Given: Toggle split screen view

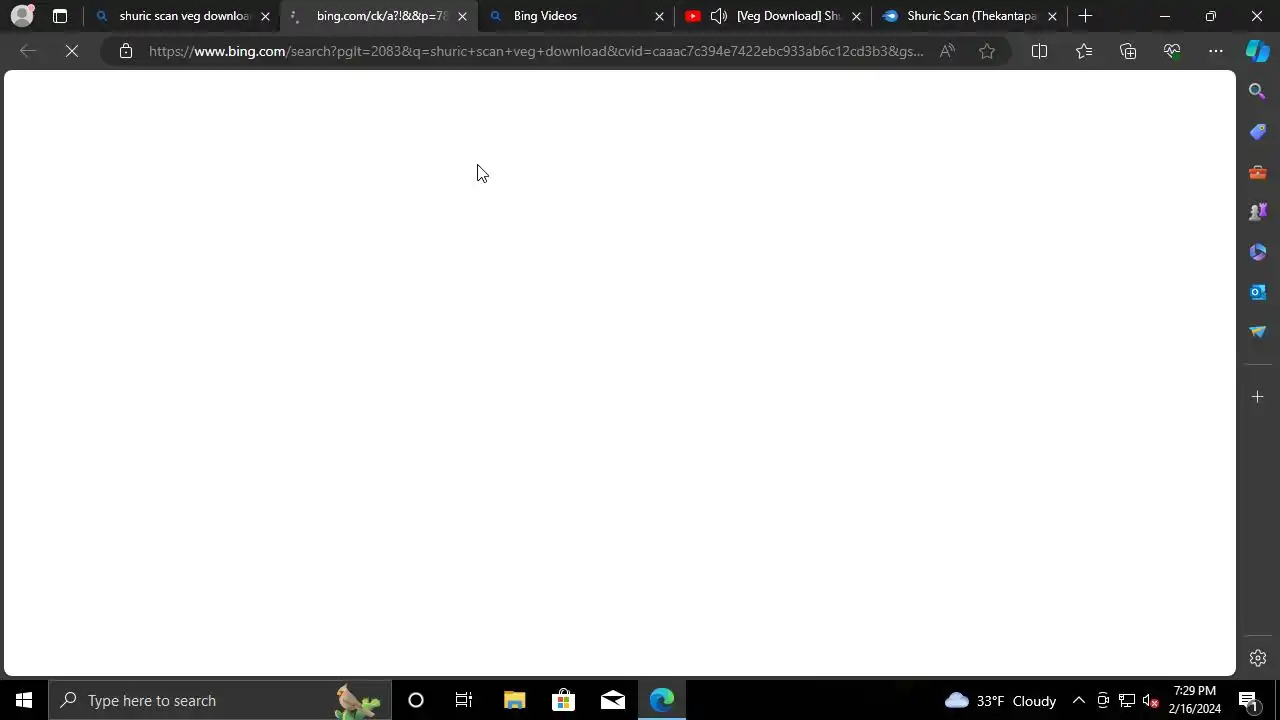Looking at the screenshot, I should click(x=1039, y=51).
